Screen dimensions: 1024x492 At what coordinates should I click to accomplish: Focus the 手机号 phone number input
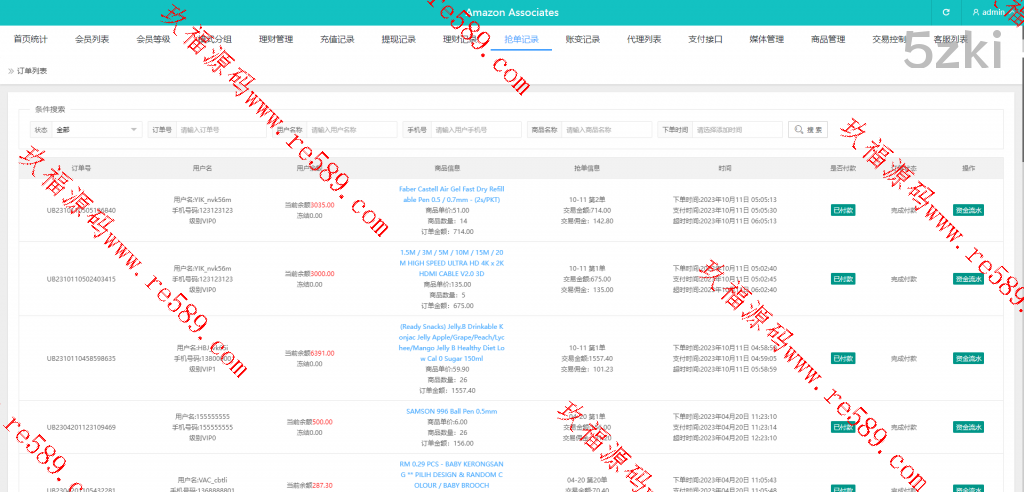tap(476, 129)
